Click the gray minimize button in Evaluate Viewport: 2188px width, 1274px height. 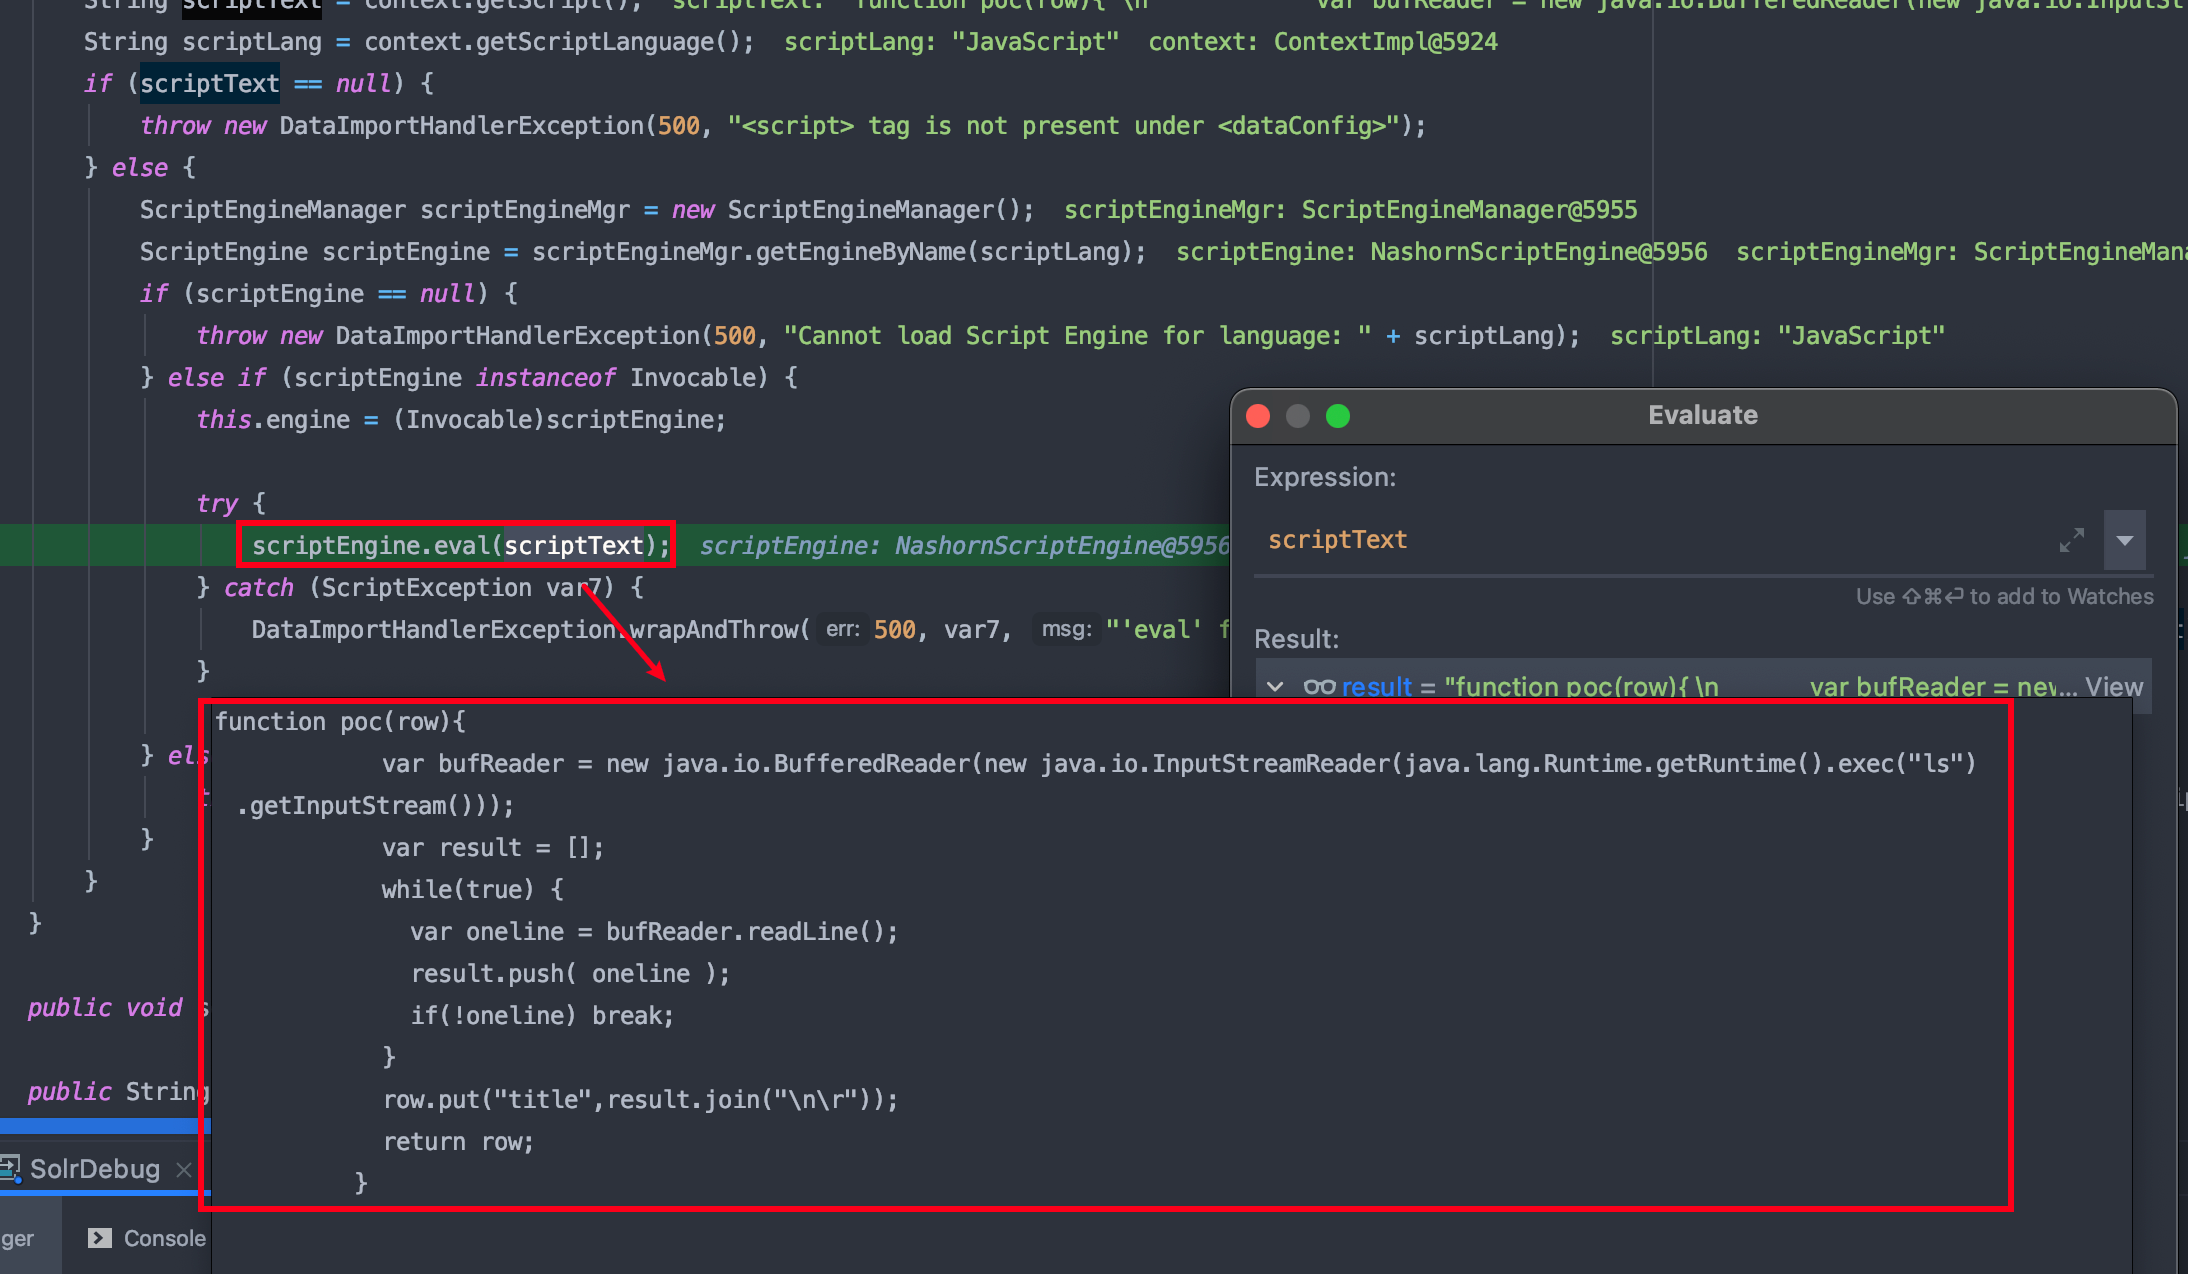pos(1298,416)
